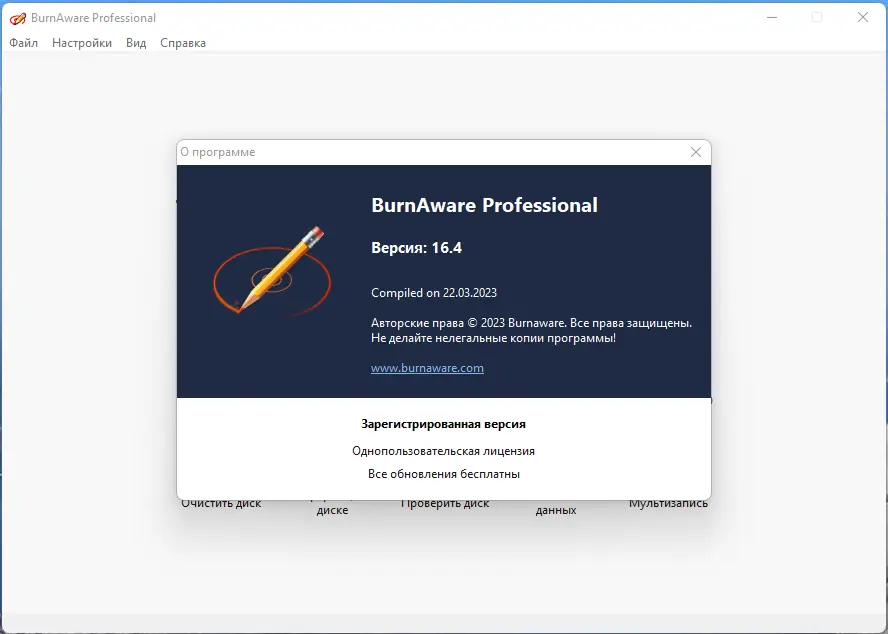This screenshot has width=888, height=634.
Task: Click the Все обновления бесплатны text
Action: 443,474
